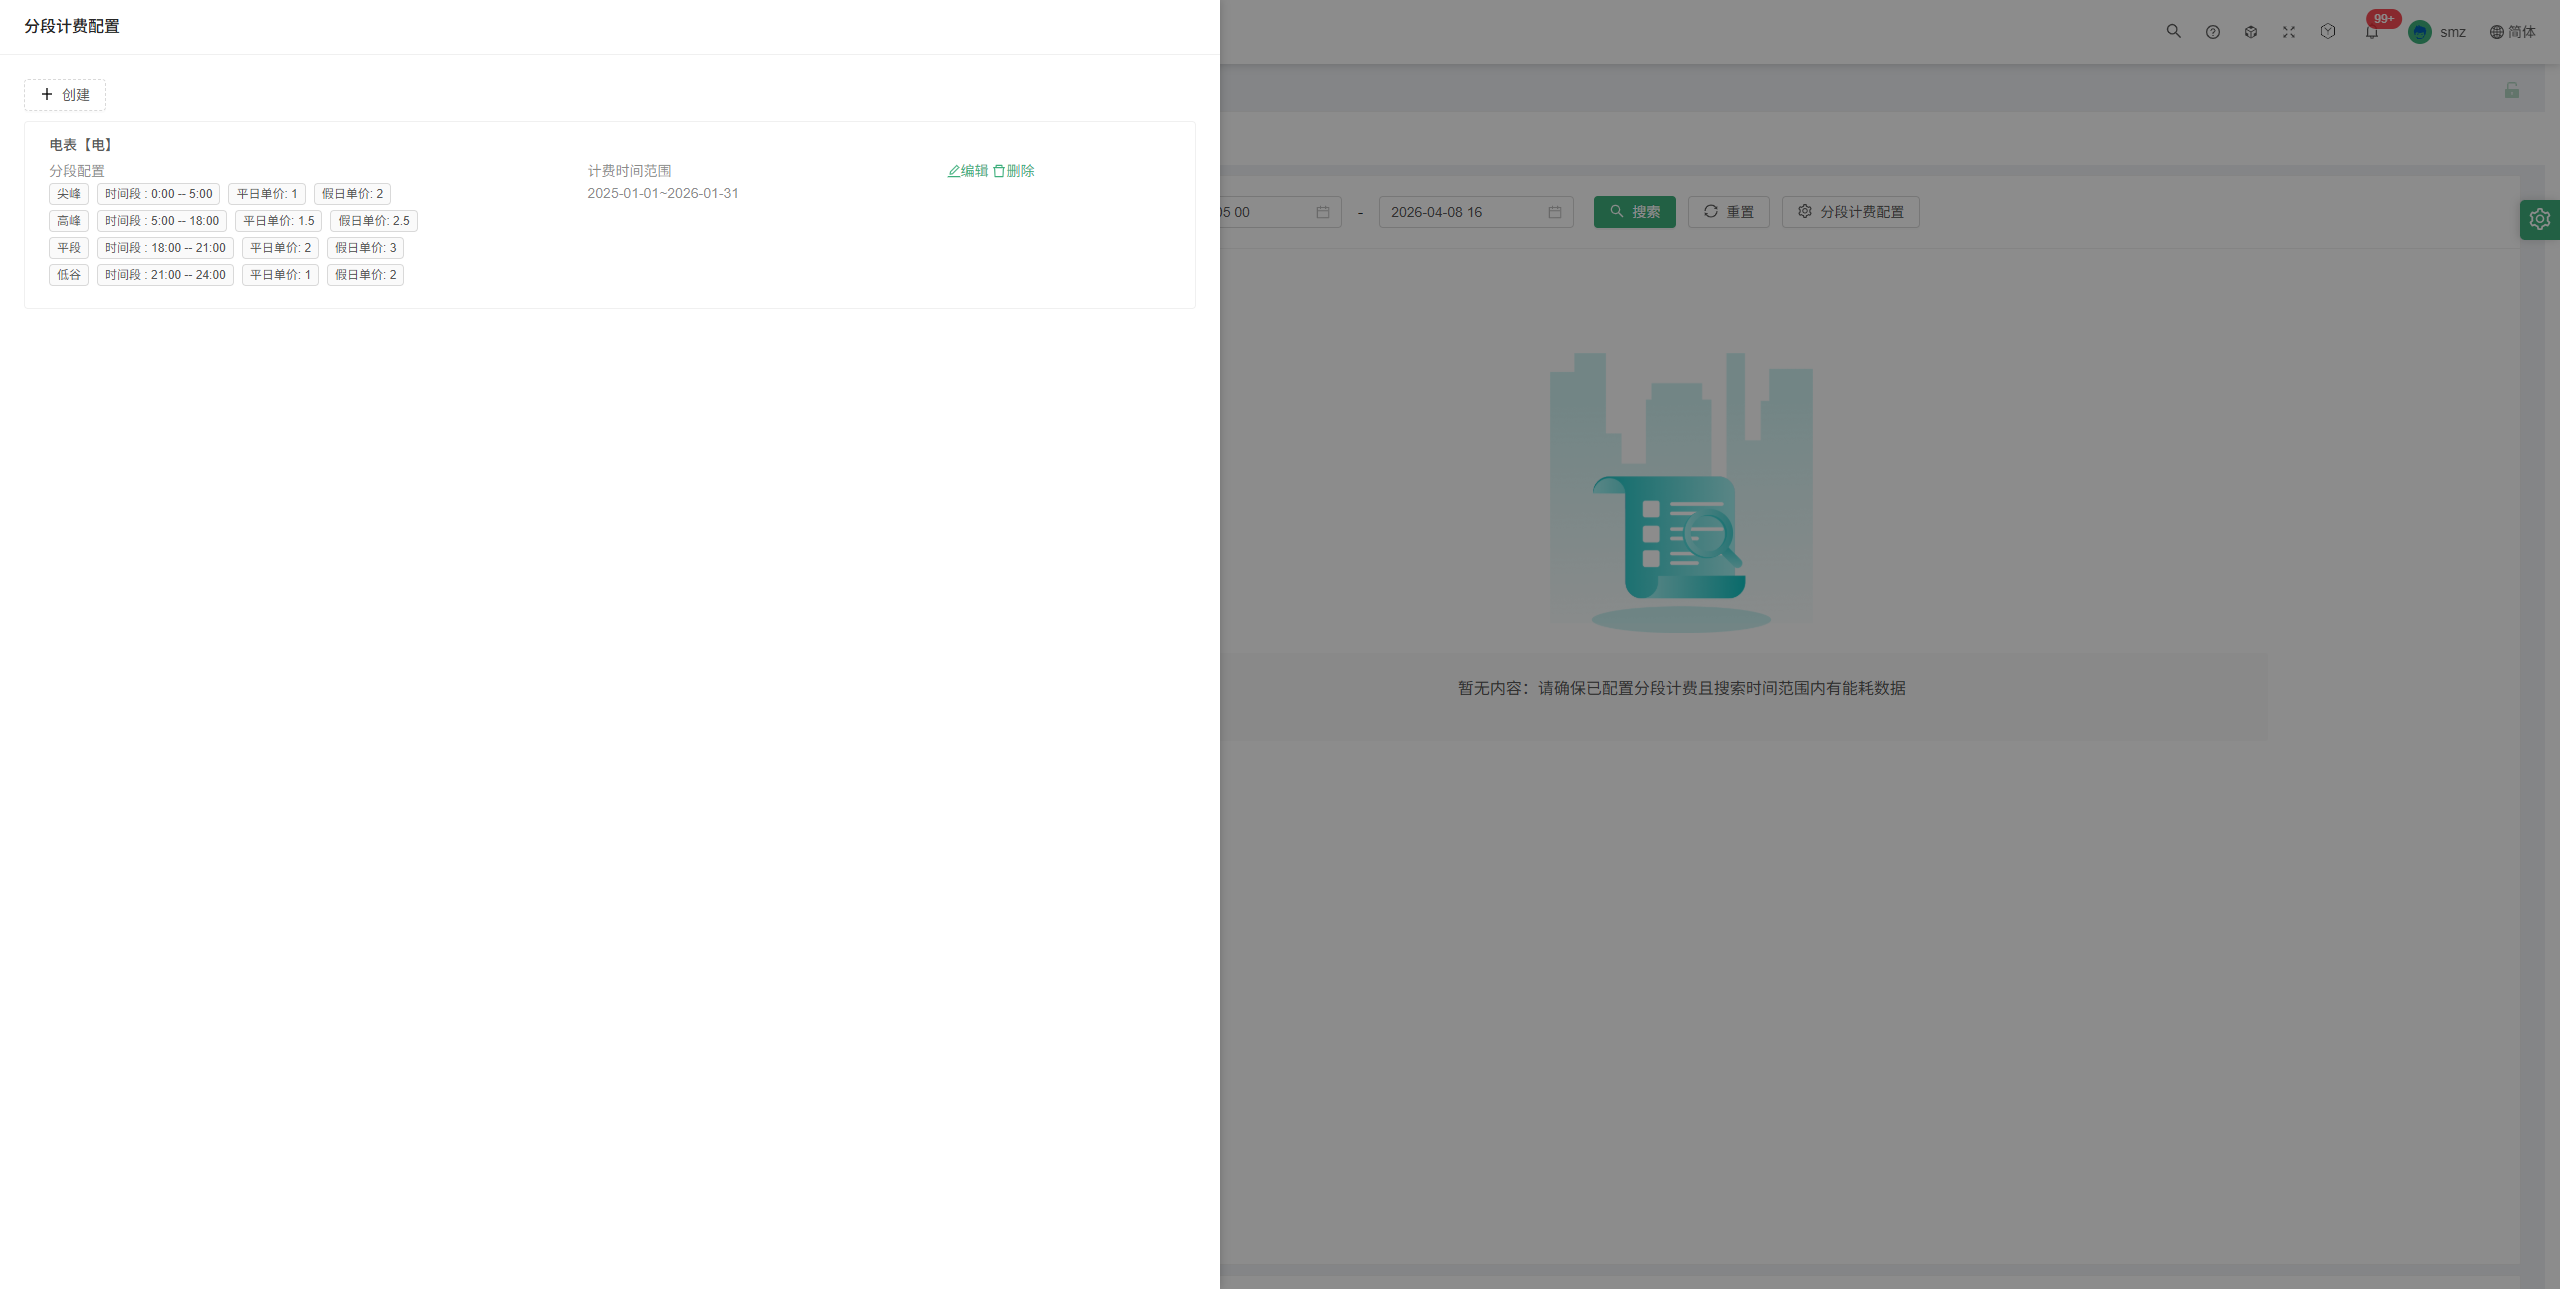Click the 尖峰 segment tag
Screen dimensions: 2560x1289
pyautogui.click(x=69, y=194)
